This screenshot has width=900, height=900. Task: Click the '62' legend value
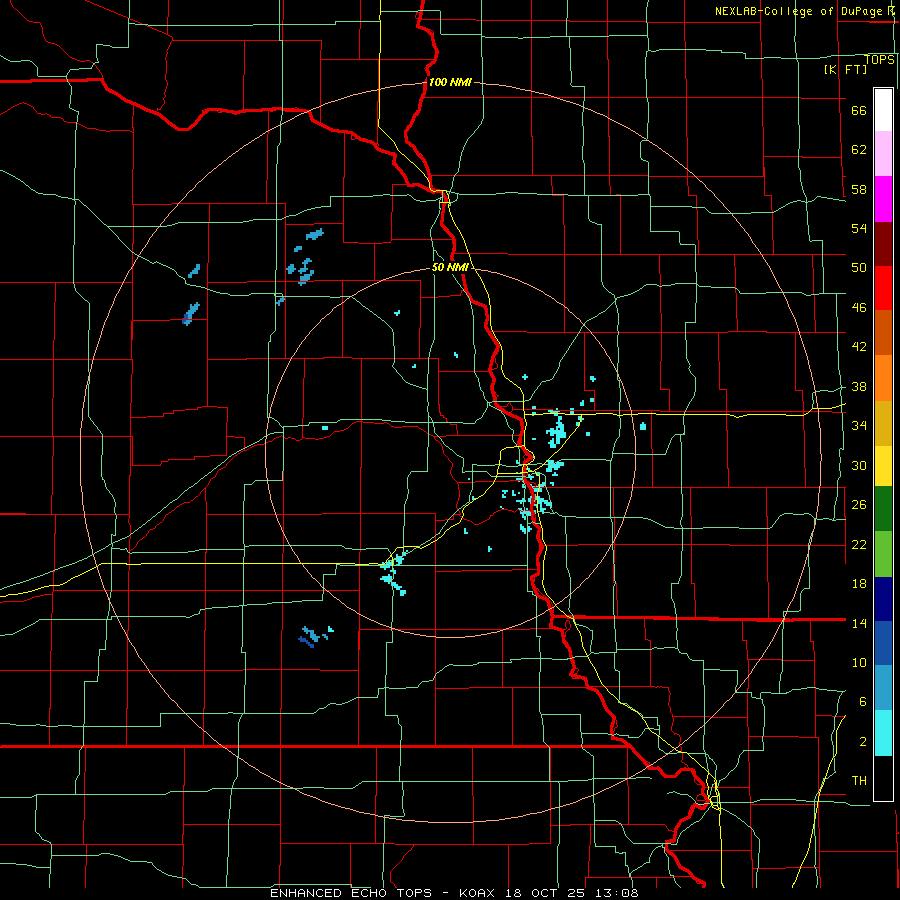(x=859, y=150)
